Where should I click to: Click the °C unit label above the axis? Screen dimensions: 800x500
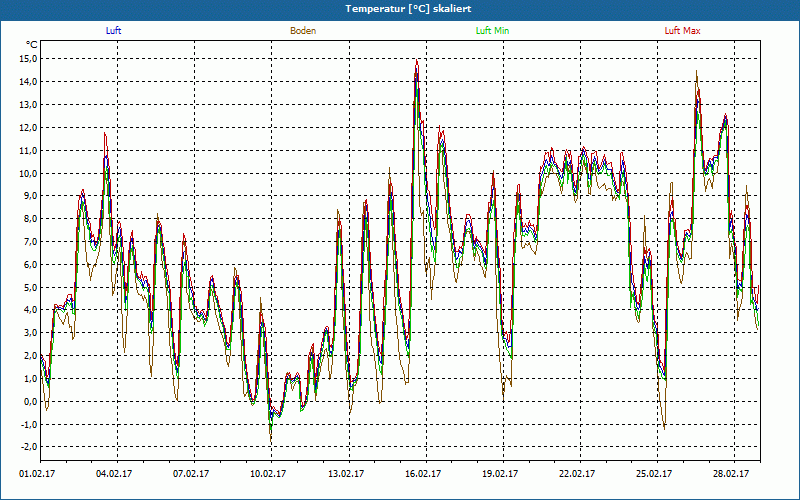pyautogui.click(x=32, y=45)
